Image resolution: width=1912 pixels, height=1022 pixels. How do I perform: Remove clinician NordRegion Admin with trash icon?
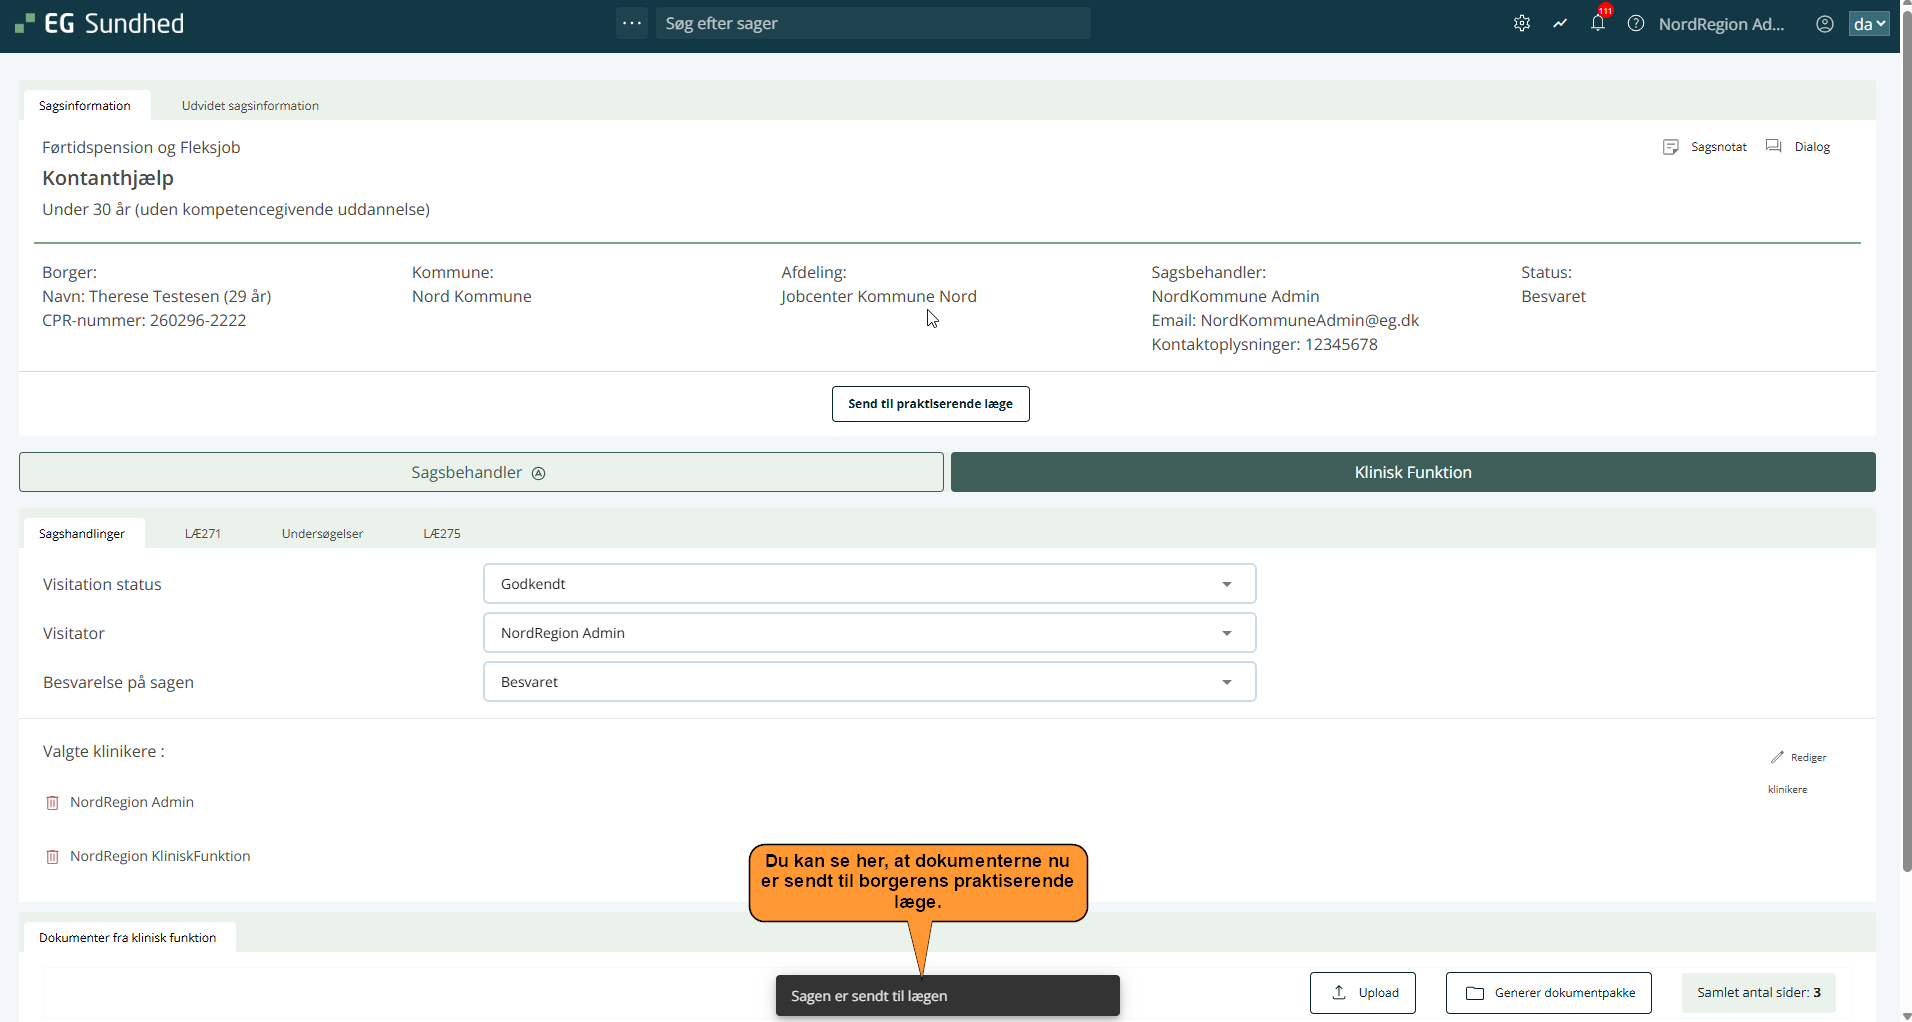53,803
